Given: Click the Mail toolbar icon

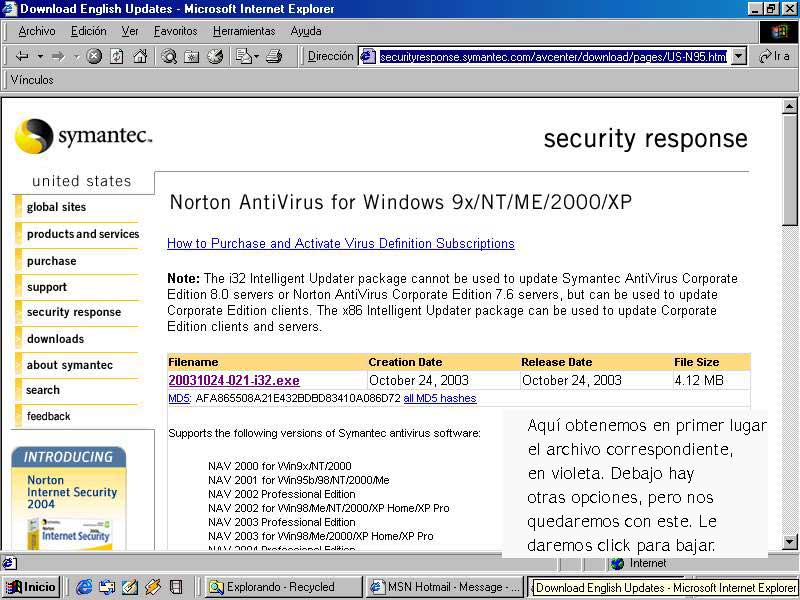Looking at the screenshot, I should (244, 56).
